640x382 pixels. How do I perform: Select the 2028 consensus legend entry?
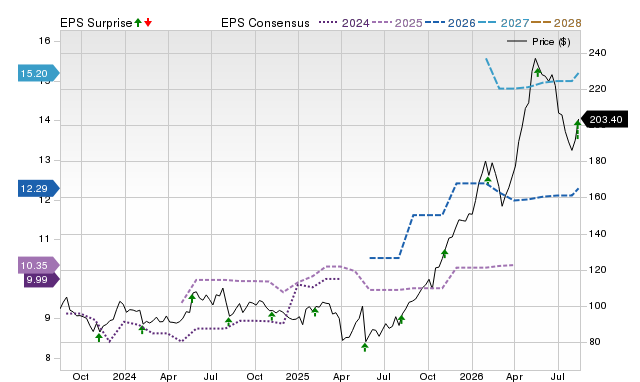click(x=556, y=23)
